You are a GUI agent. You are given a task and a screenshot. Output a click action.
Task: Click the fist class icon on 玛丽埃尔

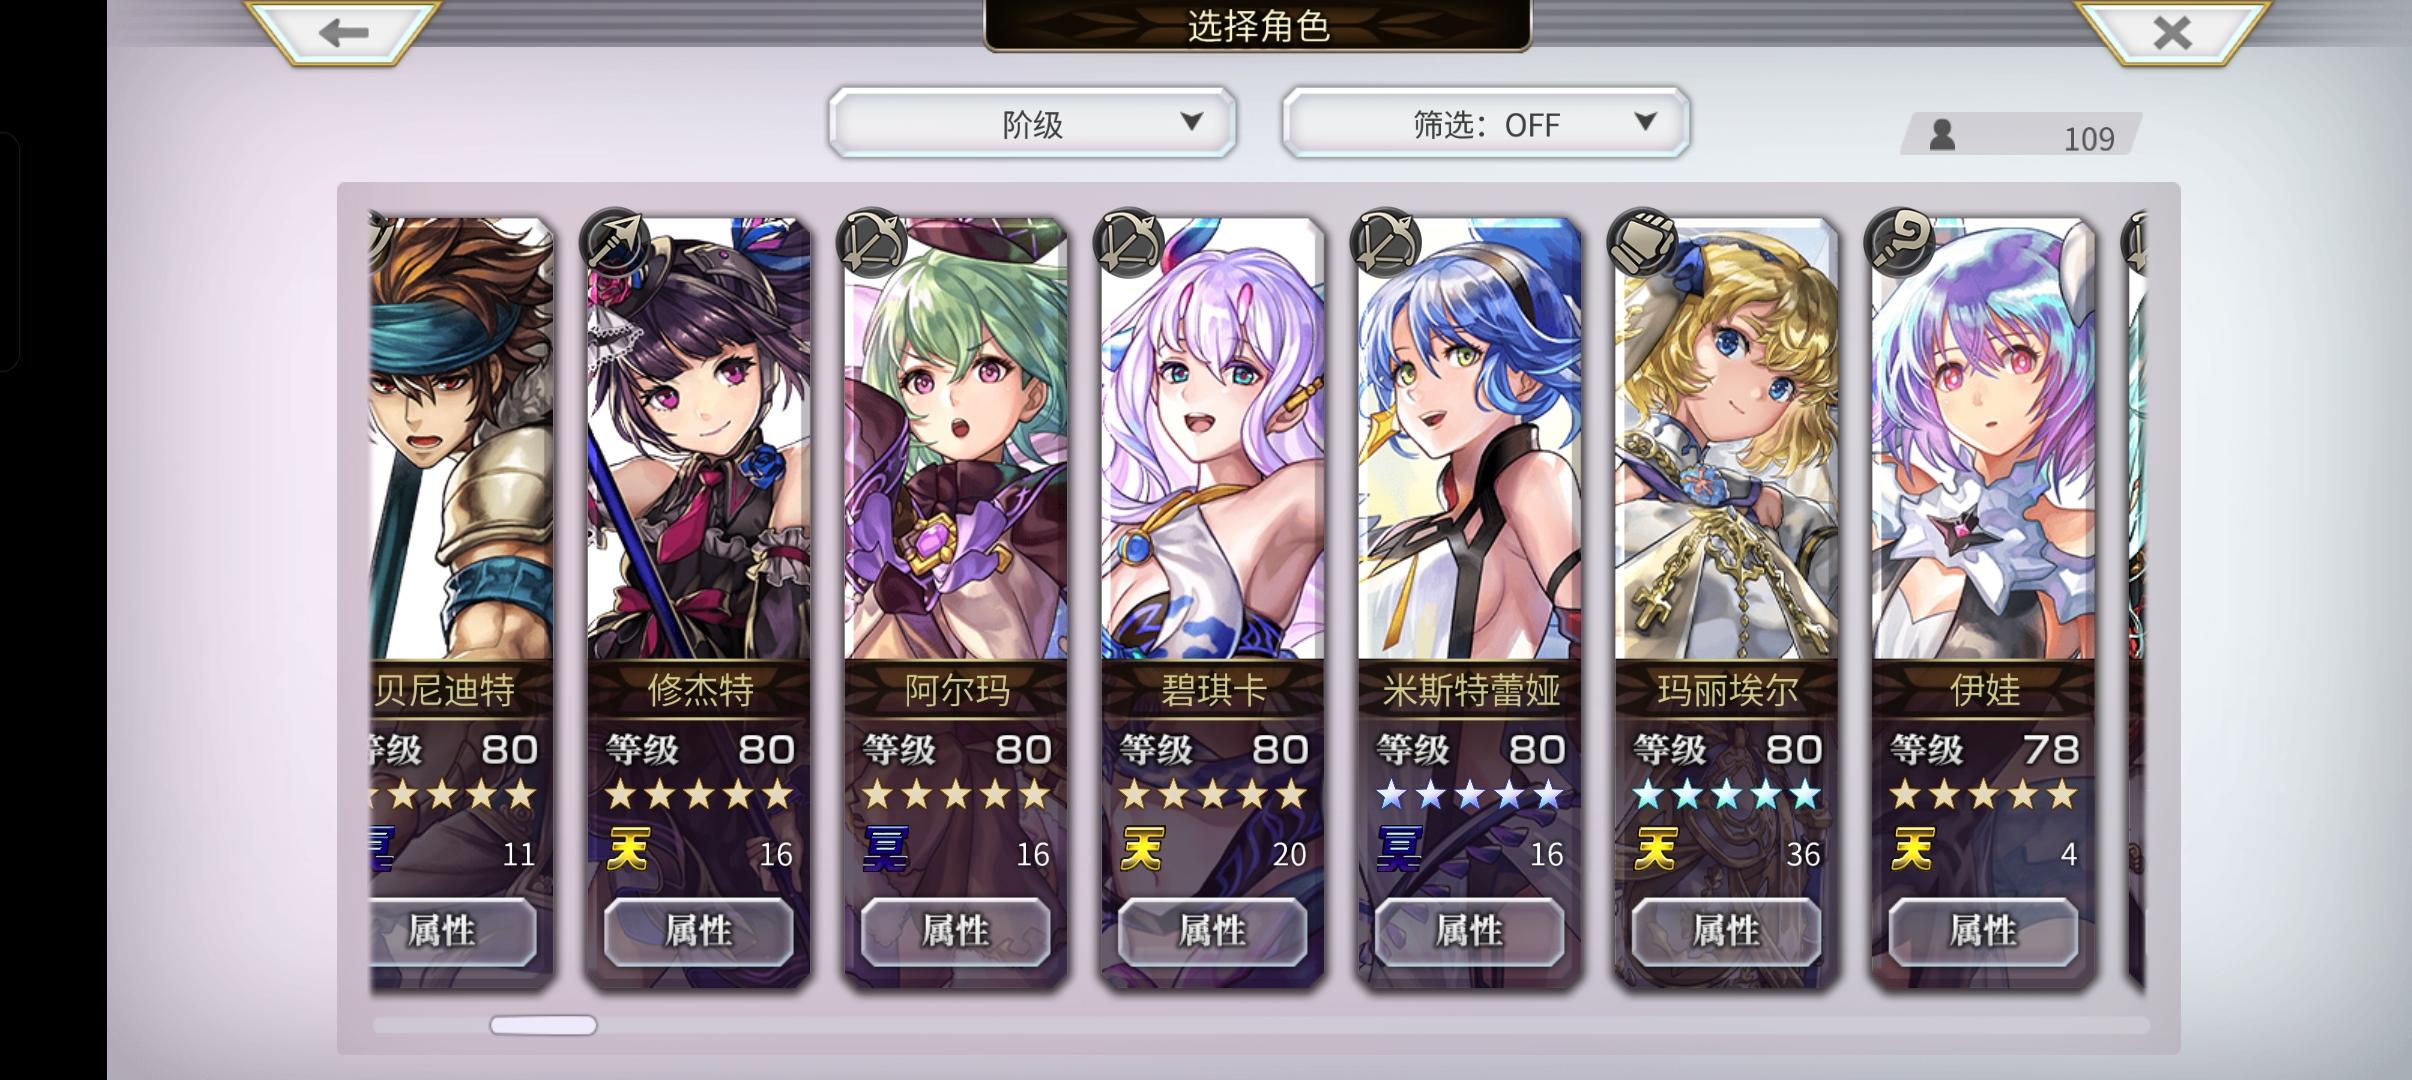pos(1642,241)
